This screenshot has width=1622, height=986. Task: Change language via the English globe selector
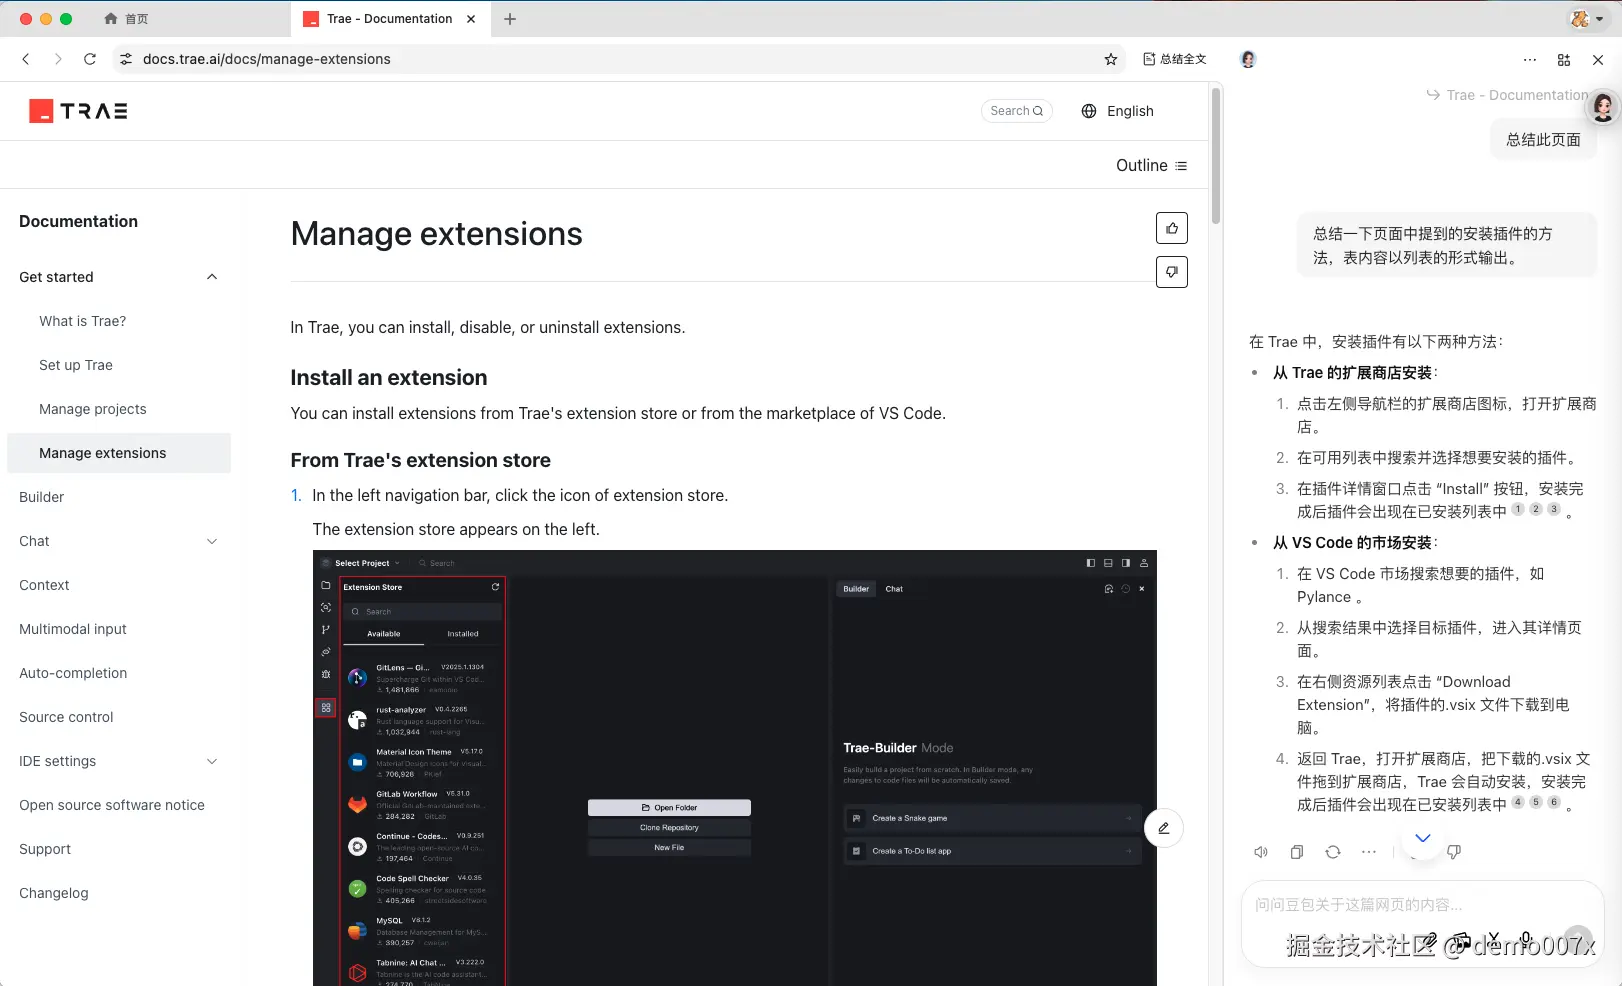(x=1118, y=111)
